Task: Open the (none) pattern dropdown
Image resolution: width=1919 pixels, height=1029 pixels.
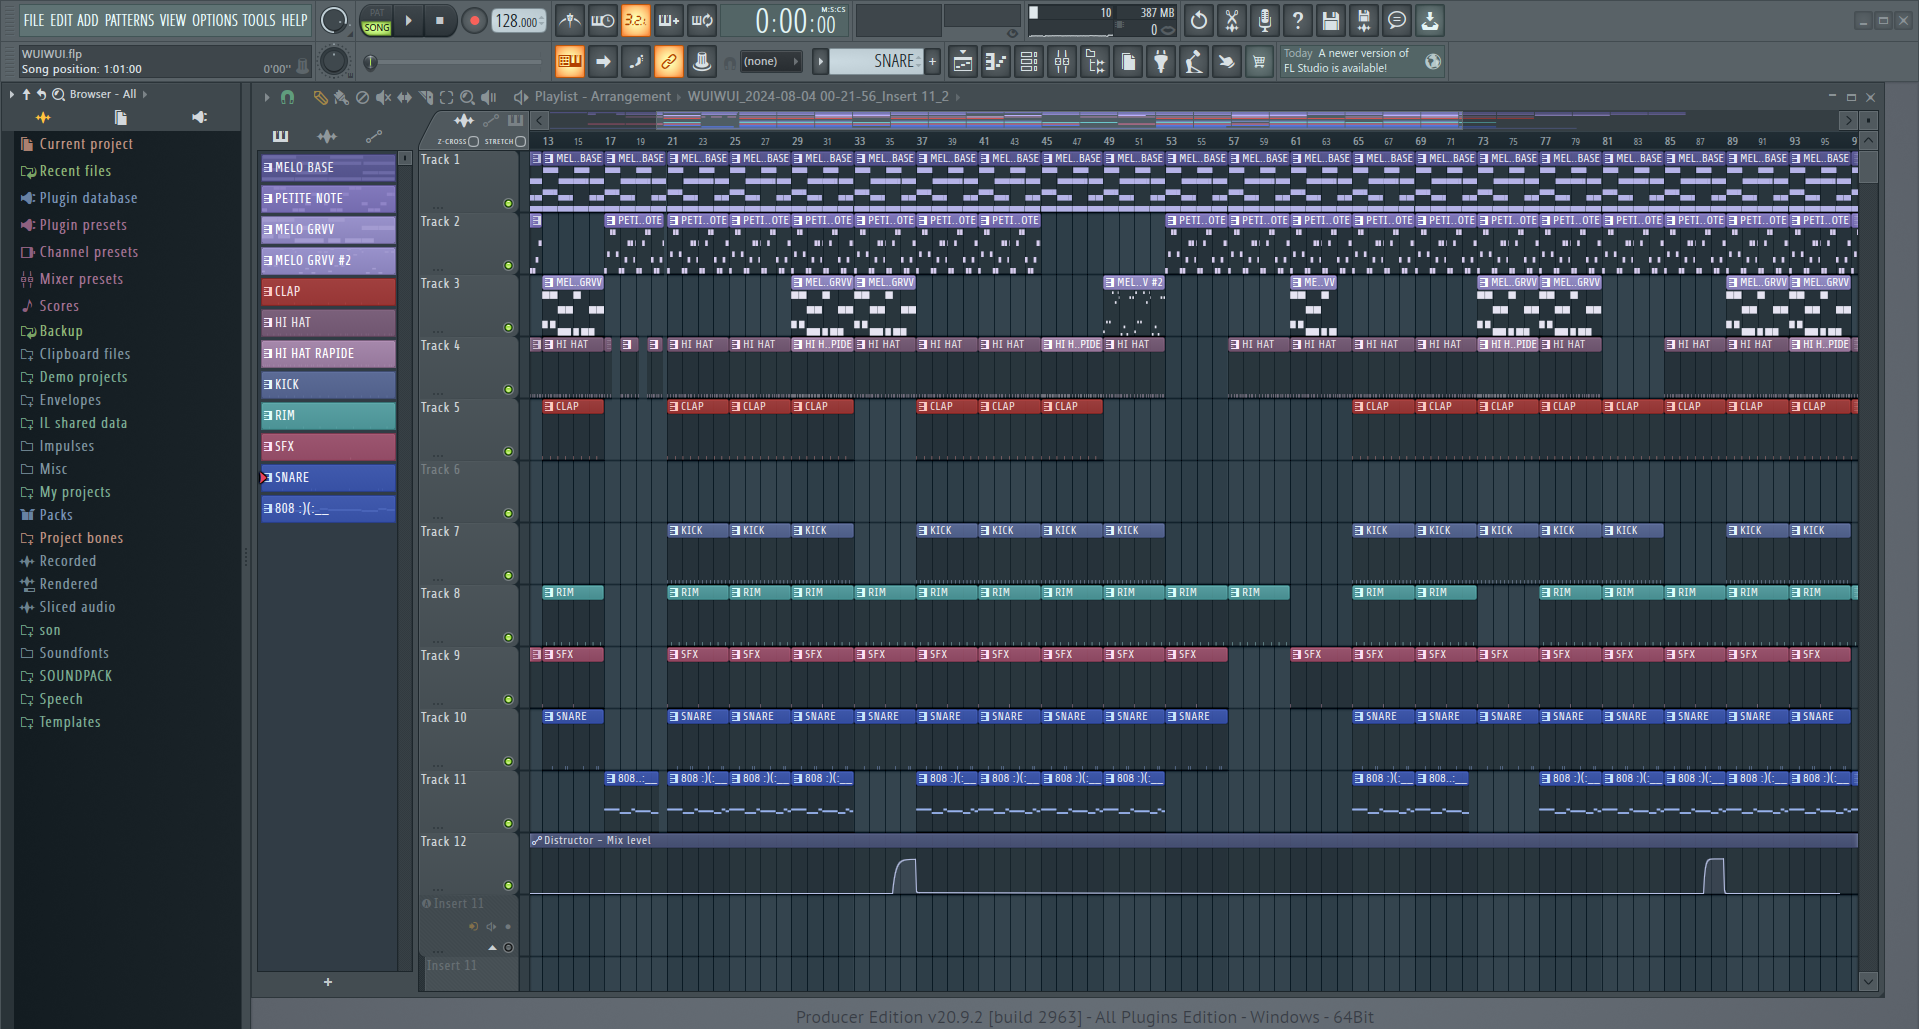Action: [x=770, y=62]
